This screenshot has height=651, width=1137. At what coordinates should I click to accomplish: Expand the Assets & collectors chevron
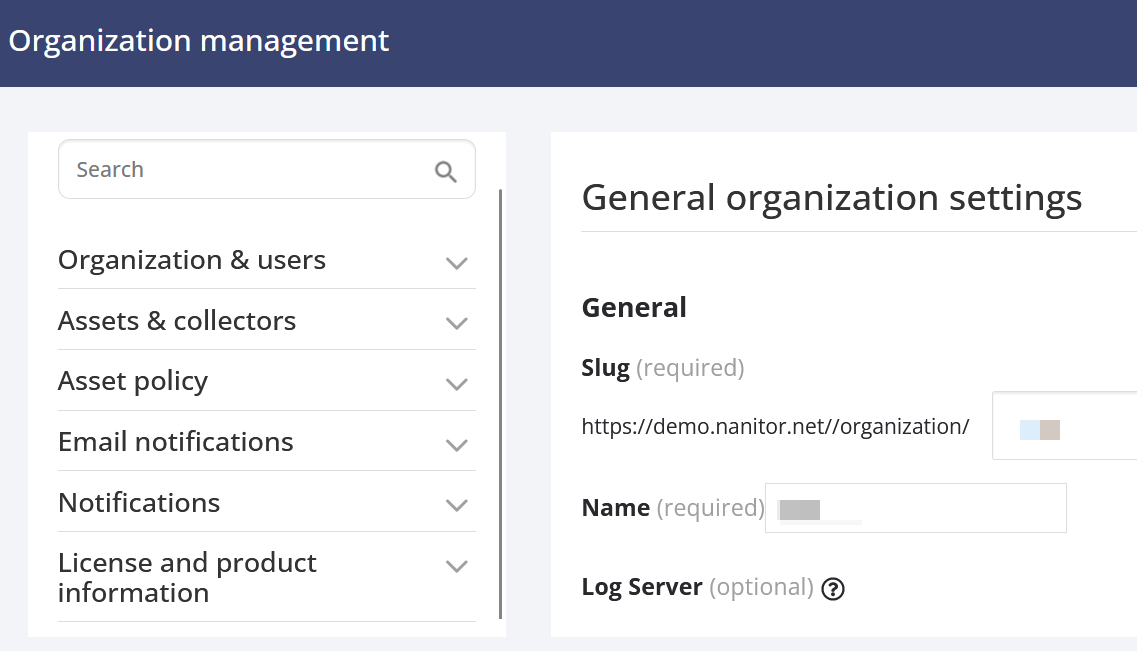tap(457, 323)
